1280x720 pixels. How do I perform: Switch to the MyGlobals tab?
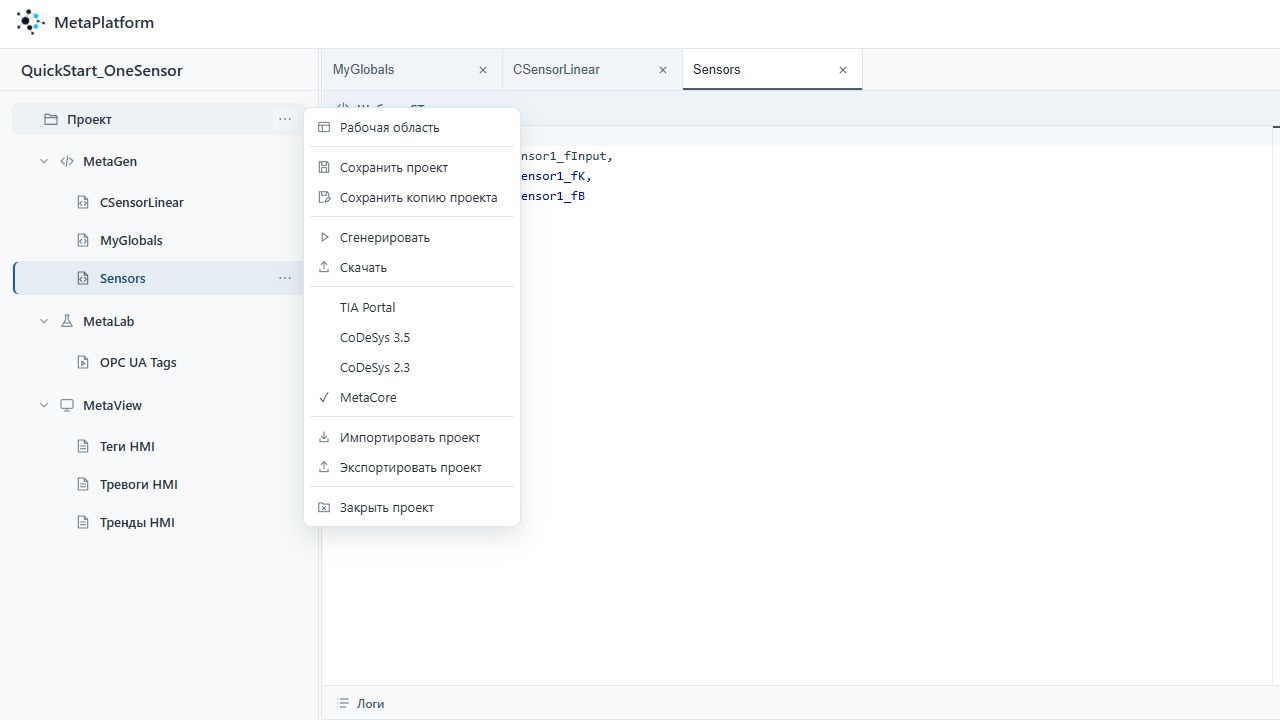(x=411, y=70)
